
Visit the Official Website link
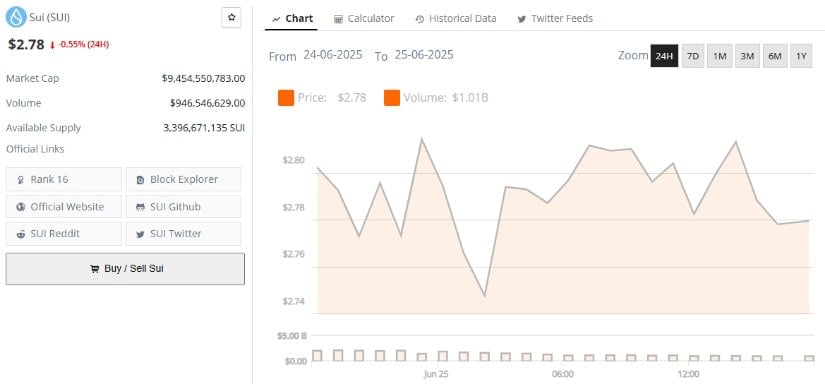pyautogui.click(x=64, y=207)
